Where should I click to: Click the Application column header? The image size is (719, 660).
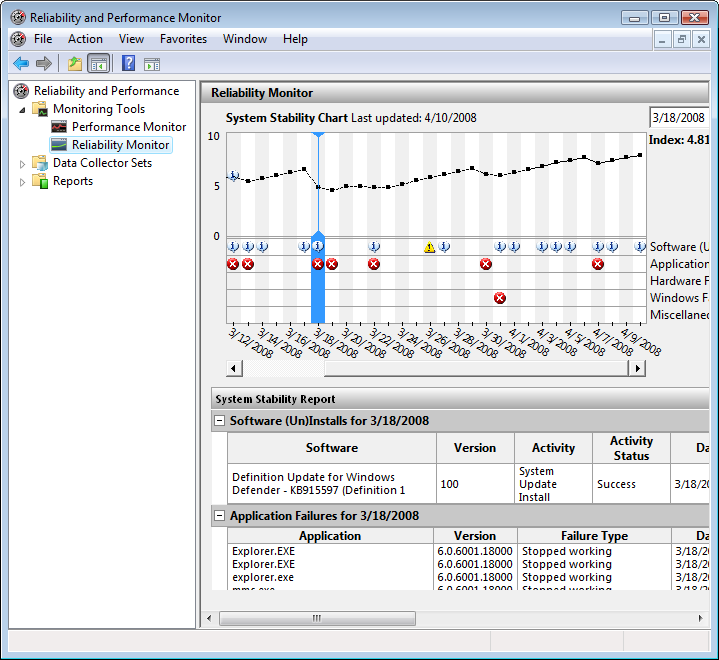point(330,536)
